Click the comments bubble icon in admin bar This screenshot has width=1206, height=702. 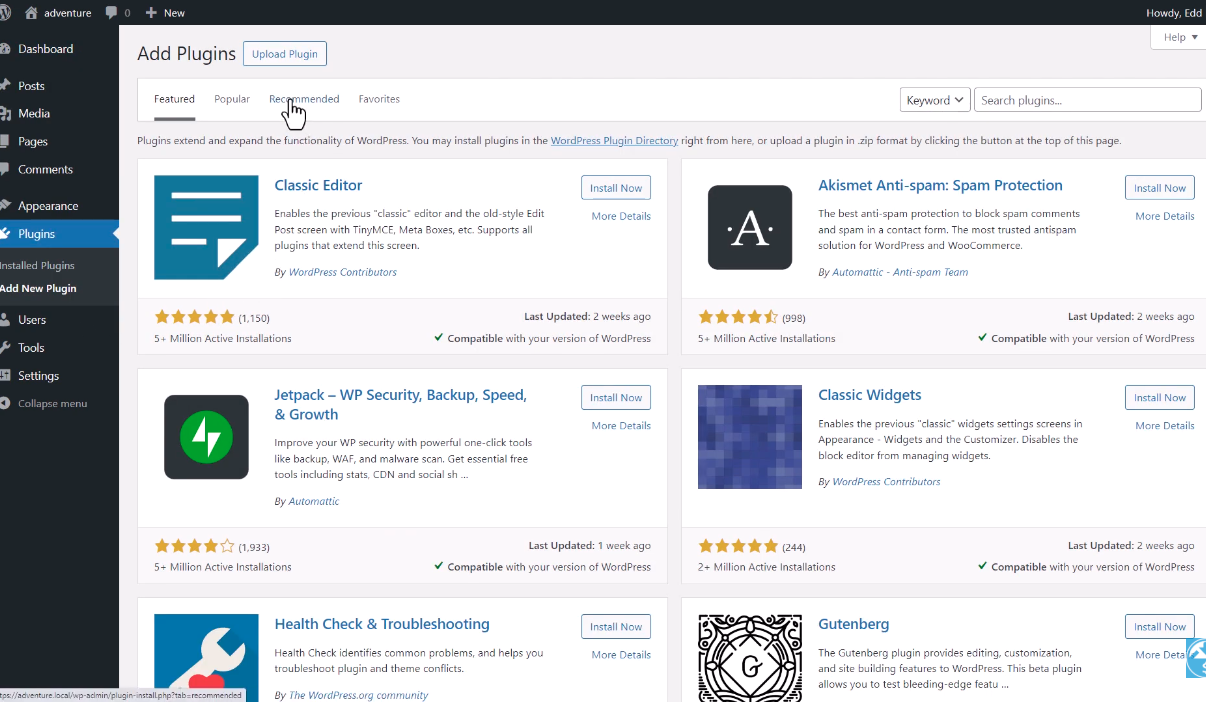[x=112, y=13]
